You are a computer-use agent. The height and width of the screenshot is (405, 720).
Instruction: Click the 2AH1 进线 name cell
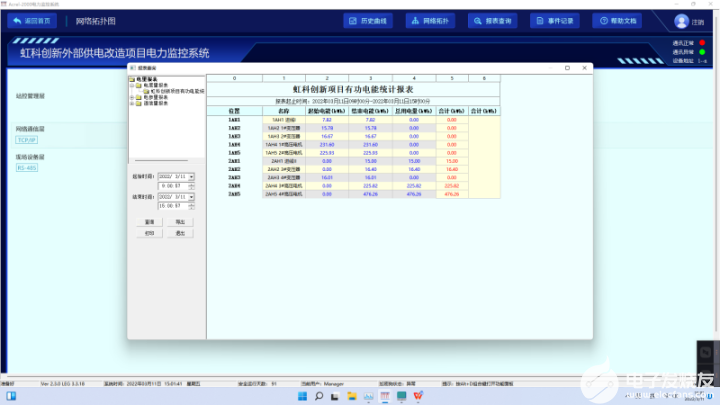point(284,161)
